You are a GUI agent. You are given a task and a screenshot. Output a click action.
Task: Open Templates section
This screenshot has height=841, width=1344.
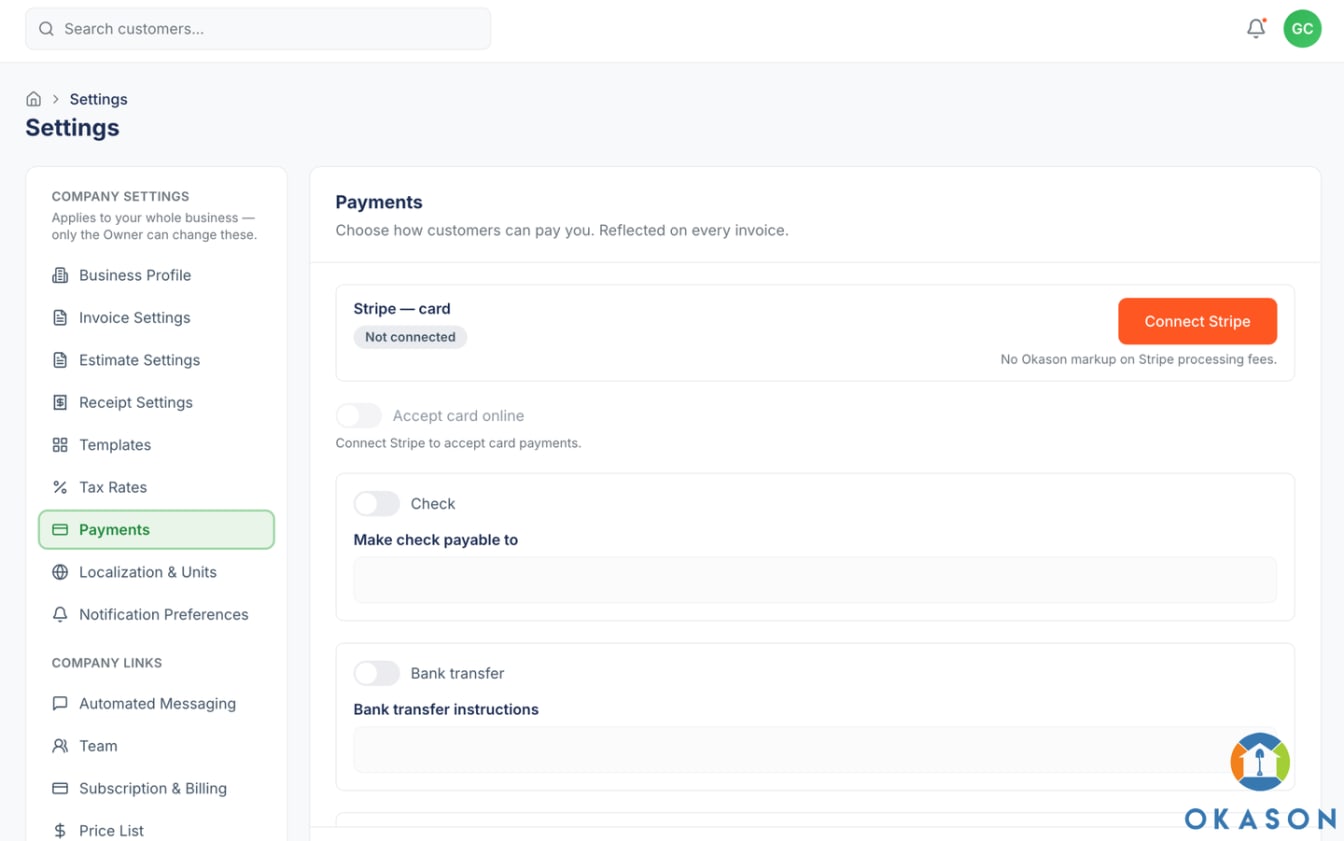[156, 445]
